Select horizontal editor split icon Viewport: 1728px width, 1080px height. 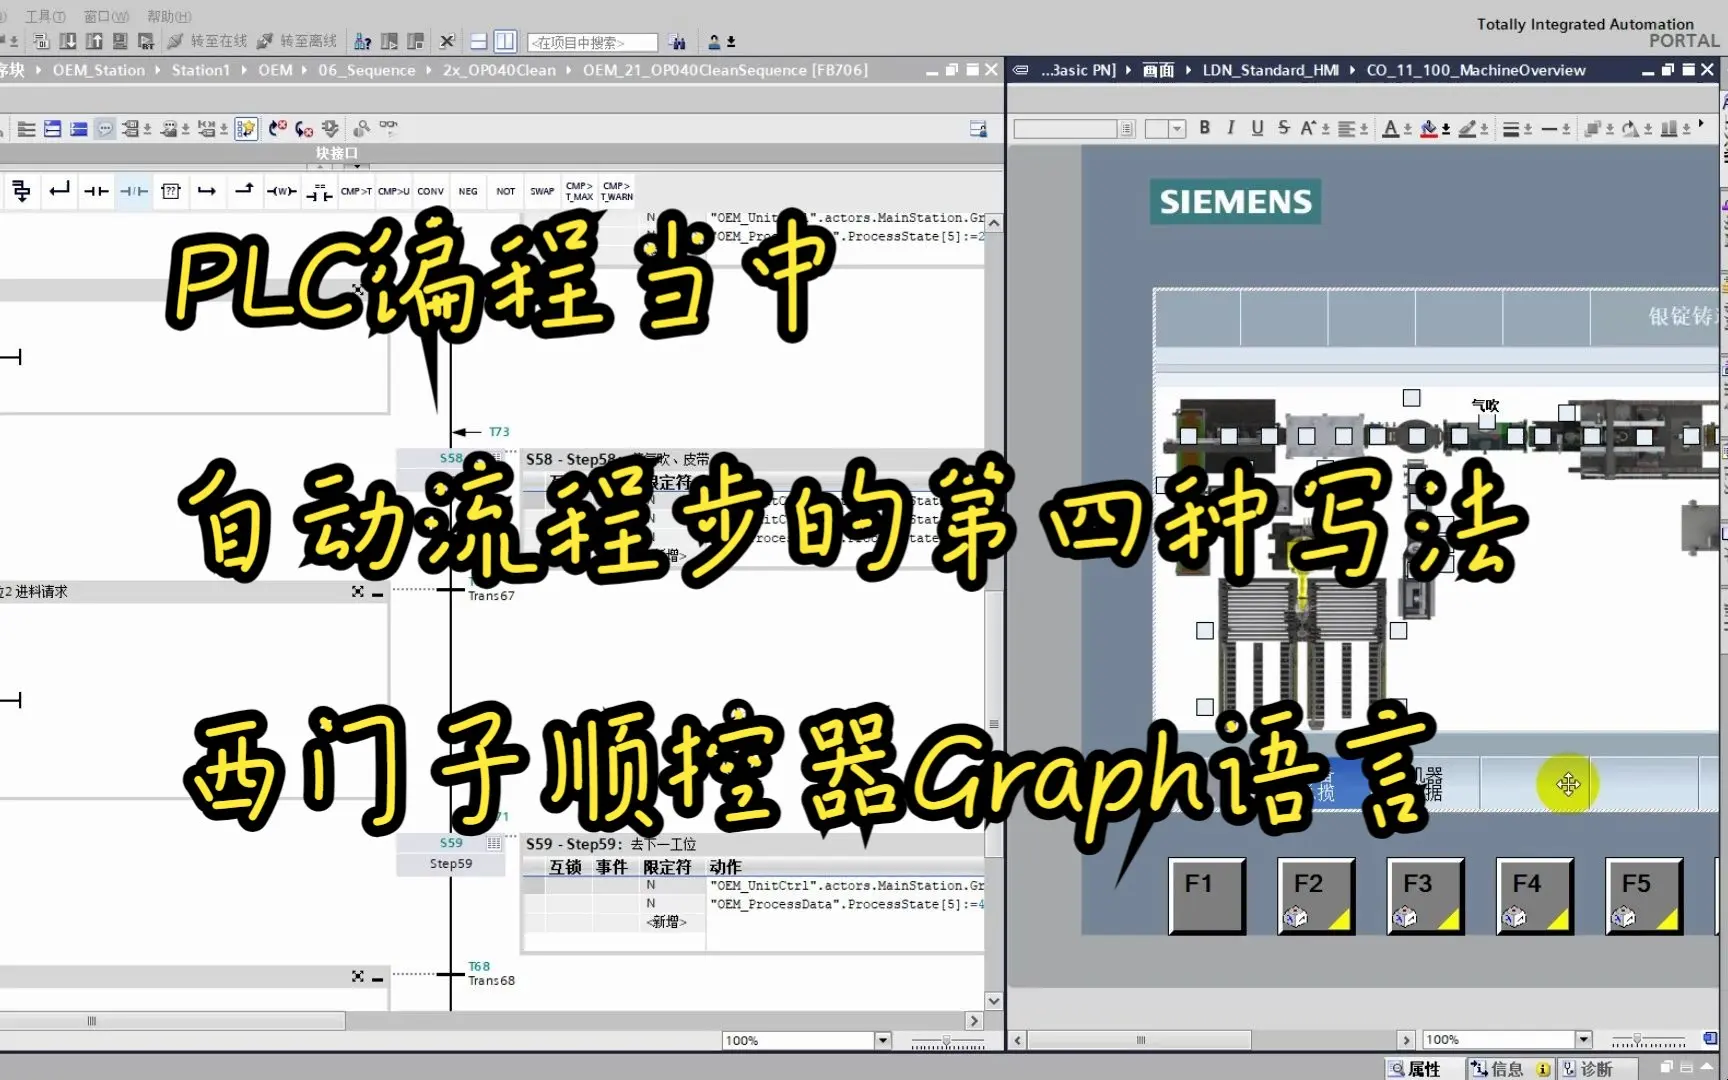click(x=479, y=41)
